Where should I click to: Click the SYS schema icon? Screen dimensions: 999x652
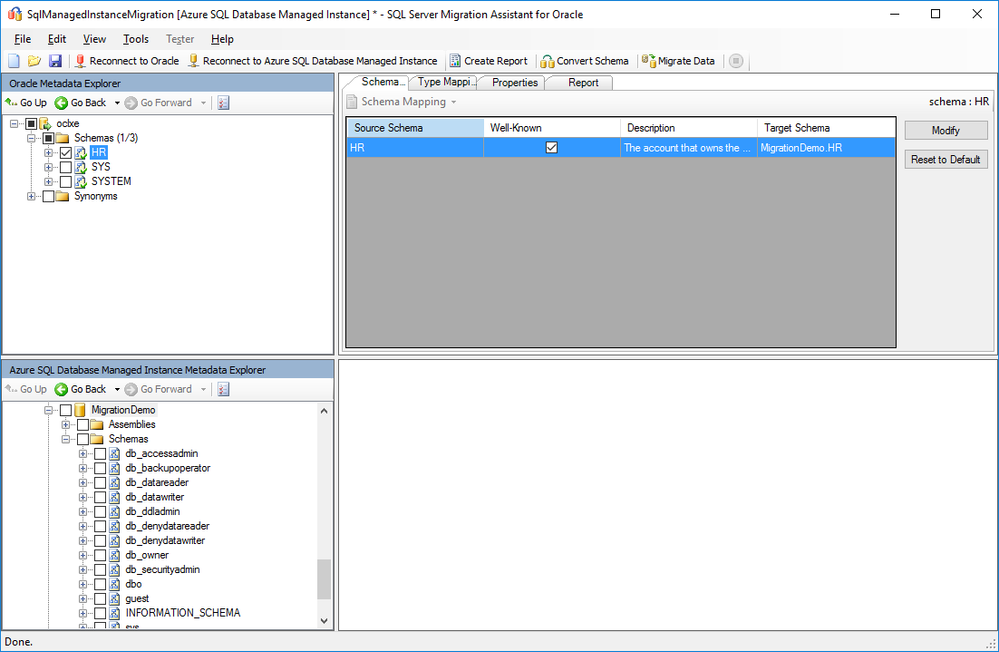80,167
